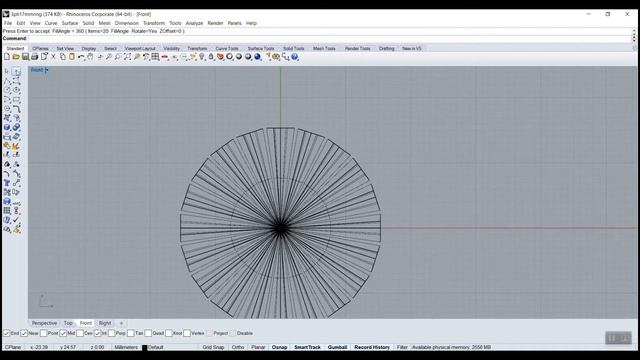This screenshot has height=360, width=640.
Task: Open the Curve menu
Action: (x=51, y=23)
